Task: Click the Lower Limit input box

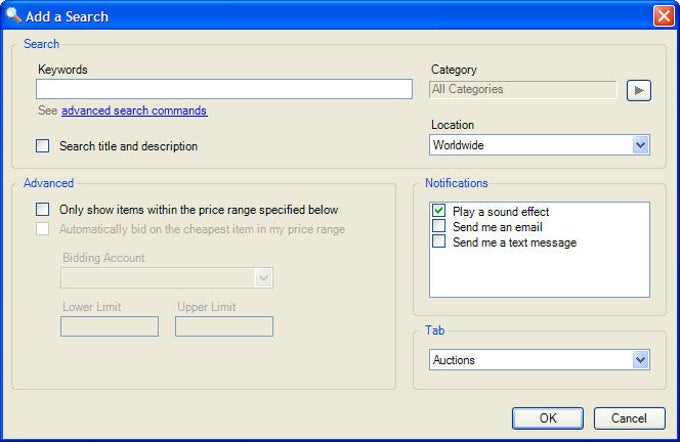Action: (x=109, y=326)
